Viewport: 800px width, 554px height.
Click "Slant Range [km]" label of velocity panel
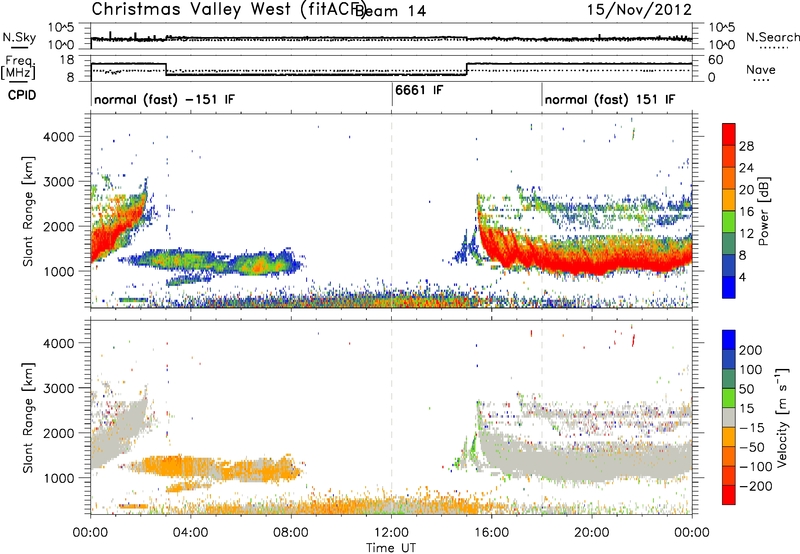tap(28, 418)
